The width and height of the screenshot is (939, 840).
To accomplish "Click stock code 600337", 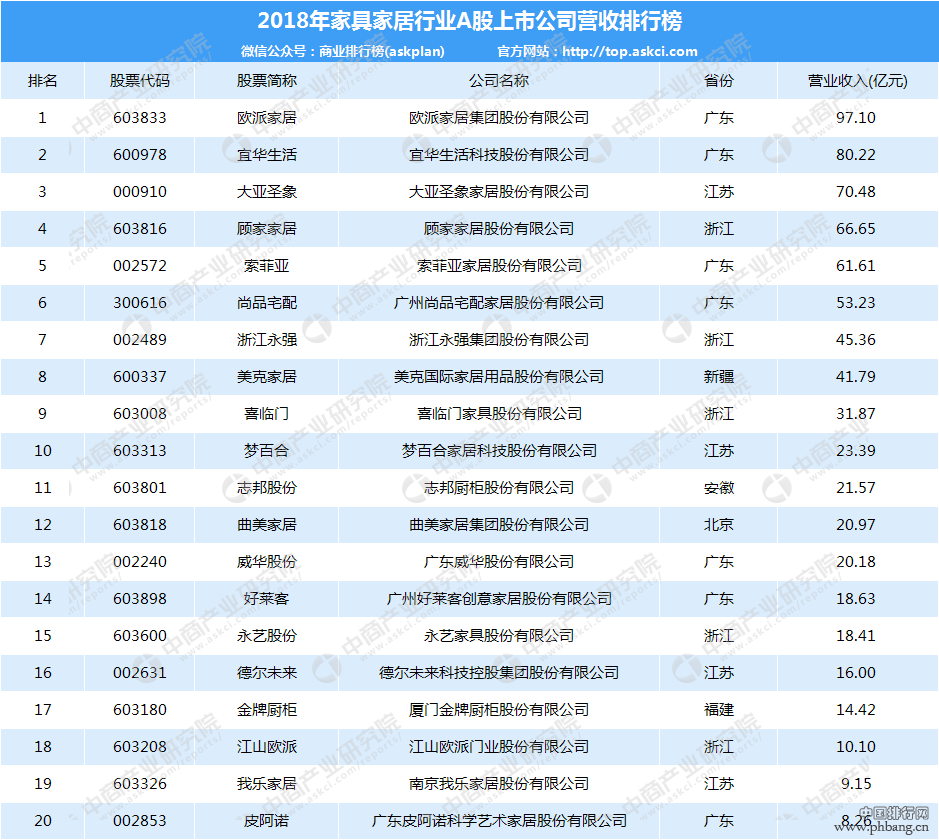I will pyautogui.click(x=140, y=377).
